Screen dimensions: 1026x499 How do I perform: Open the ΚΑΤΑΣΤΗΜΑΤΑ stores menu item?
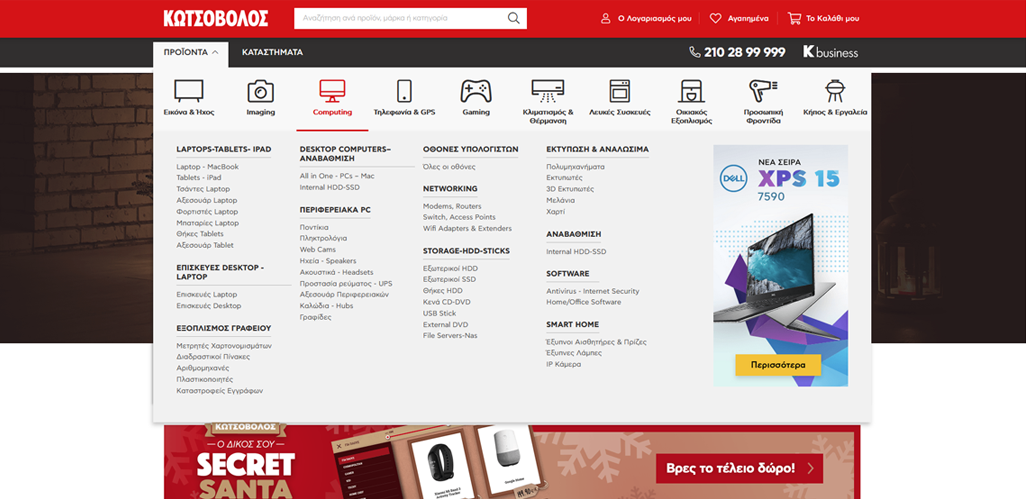coord(272,52)
